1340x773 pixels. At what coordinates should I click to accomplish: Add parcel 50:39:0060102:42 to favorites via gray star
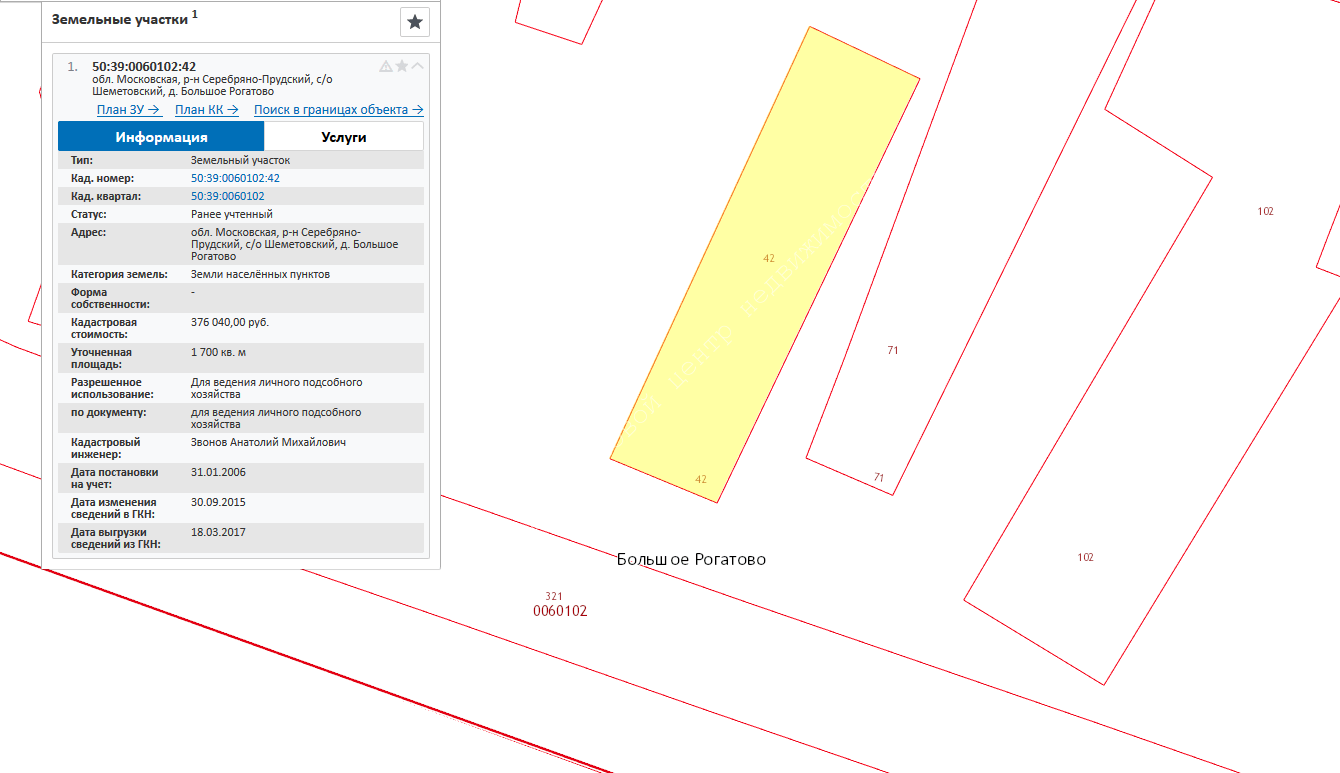(402, 66)
